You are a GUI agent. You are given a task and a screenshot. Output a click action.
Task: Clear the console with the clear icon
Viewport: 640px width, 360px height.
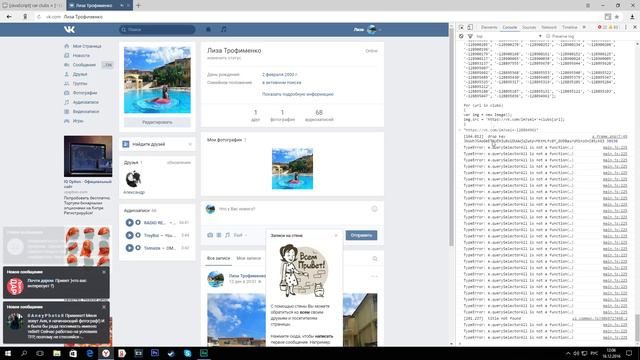pos(461,36)
